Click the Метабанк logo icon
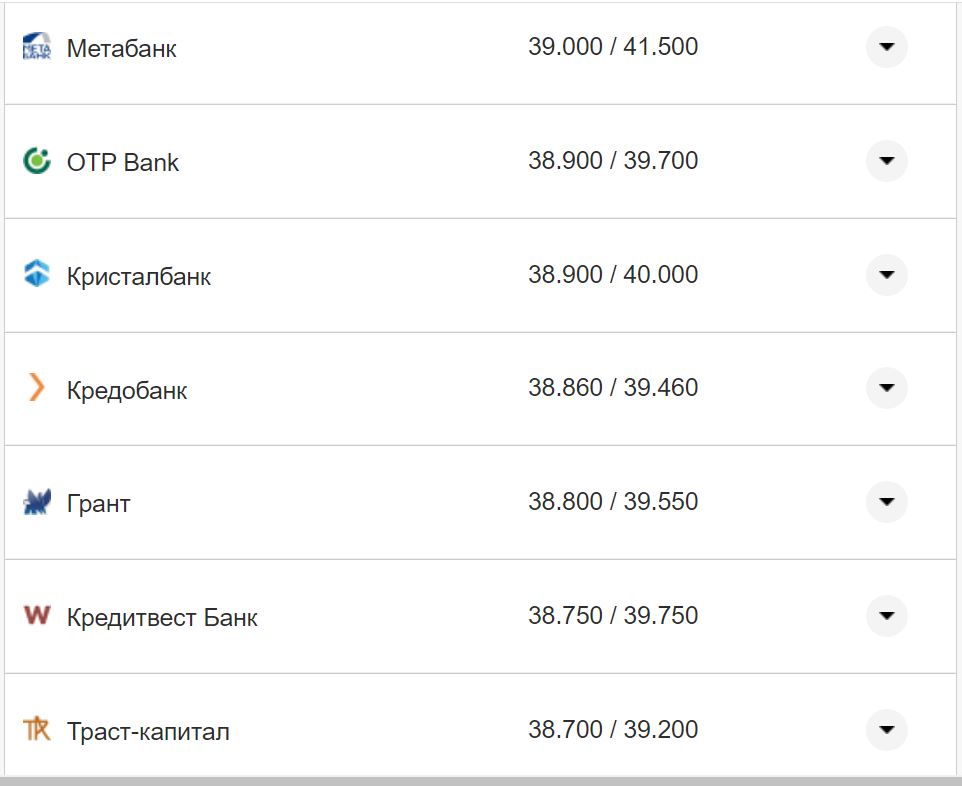Viewport: 962px width, 786px height. click(36, 47)
